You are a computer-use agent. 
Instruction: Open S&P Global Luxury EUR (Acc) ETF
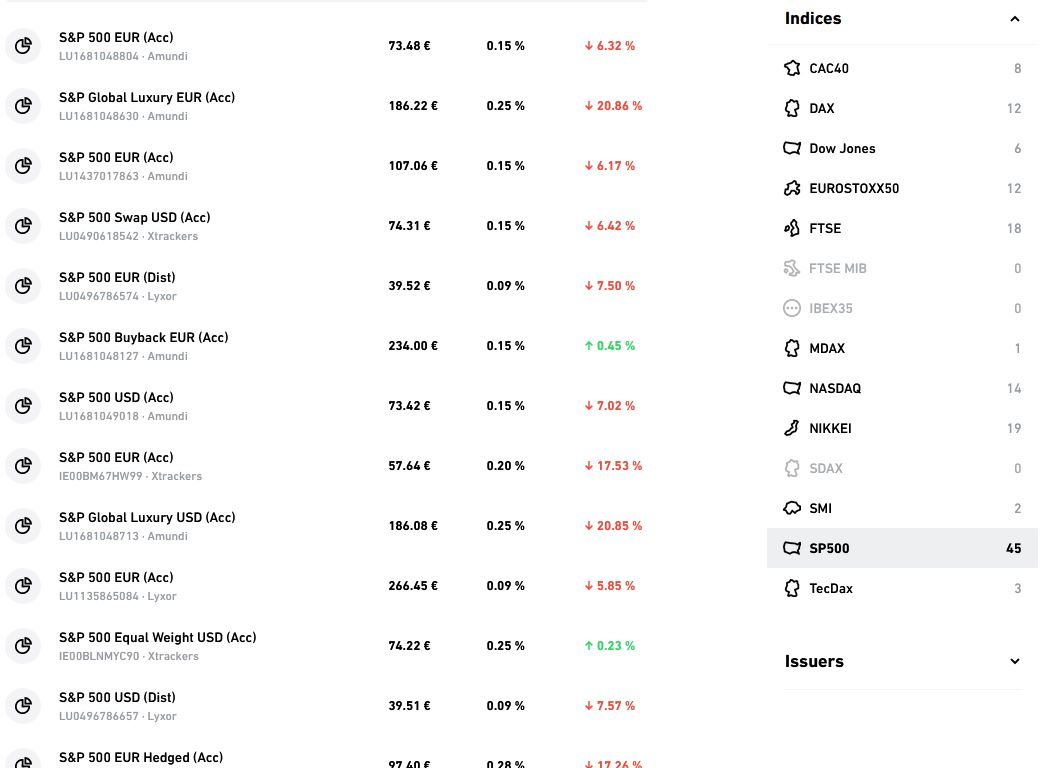(325, 106)
